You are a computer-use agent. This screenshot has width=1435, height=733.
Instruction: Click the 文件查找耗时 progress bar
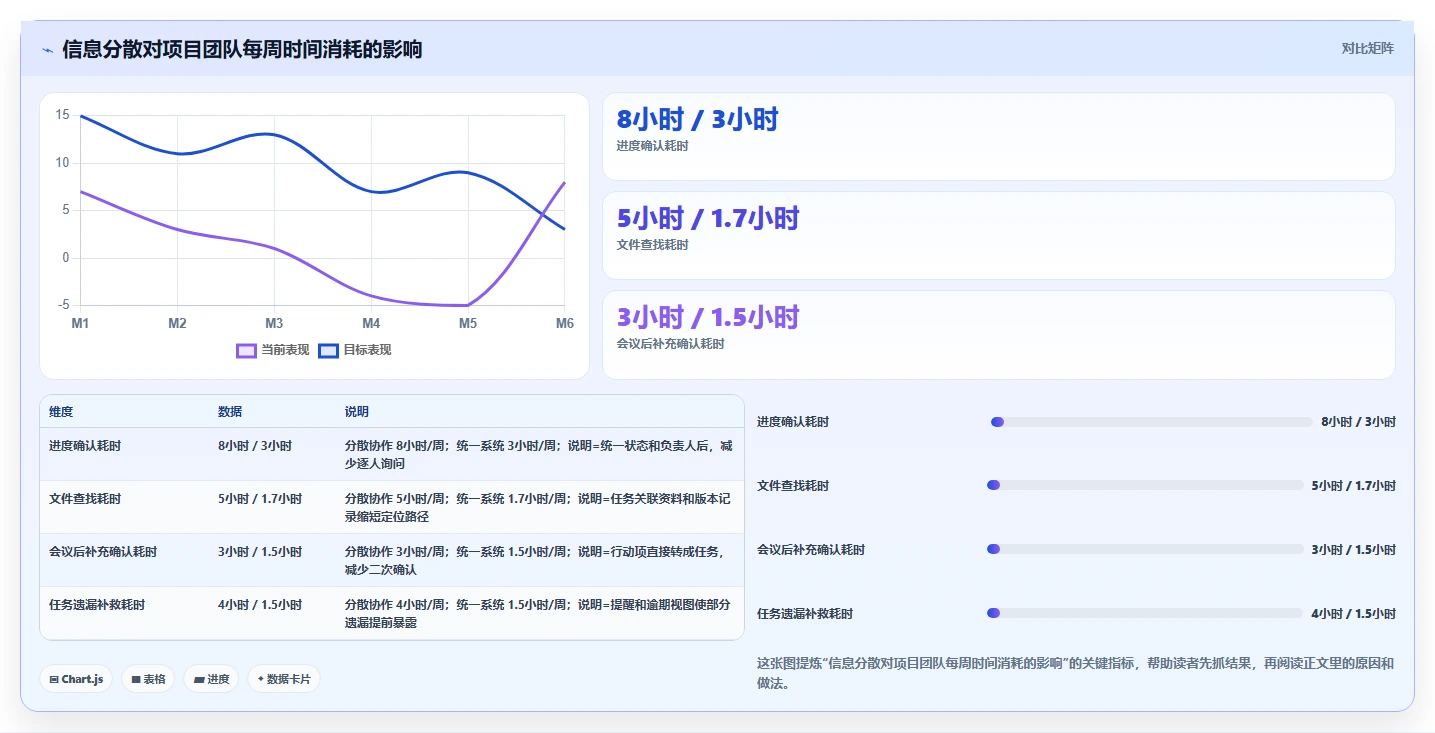[1145, 485]
